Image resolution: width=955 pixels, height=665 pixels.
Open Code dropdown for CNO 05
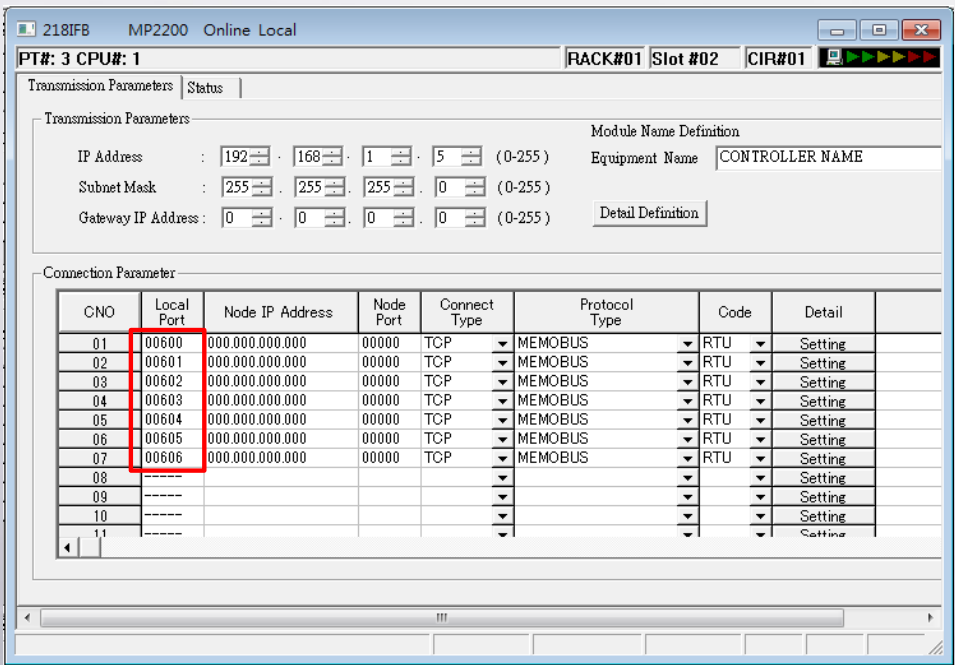(760, 420)
